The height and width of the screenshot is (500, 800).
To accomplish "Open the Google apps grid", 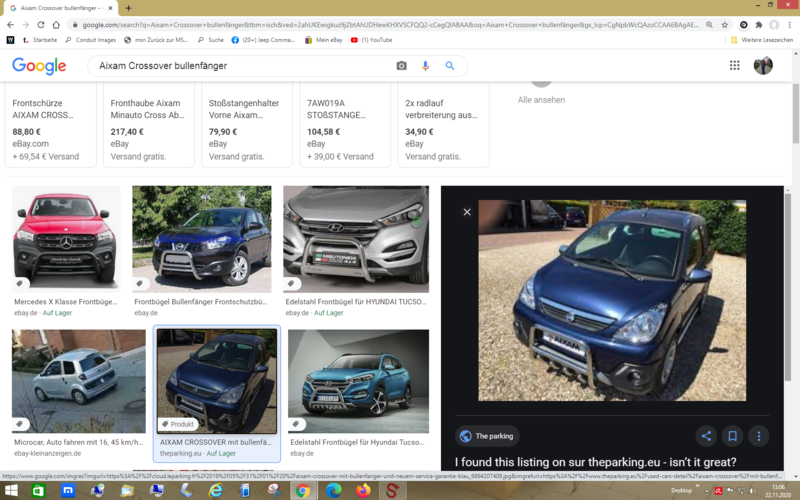I will pyautogui.click(x=734, y=65).
